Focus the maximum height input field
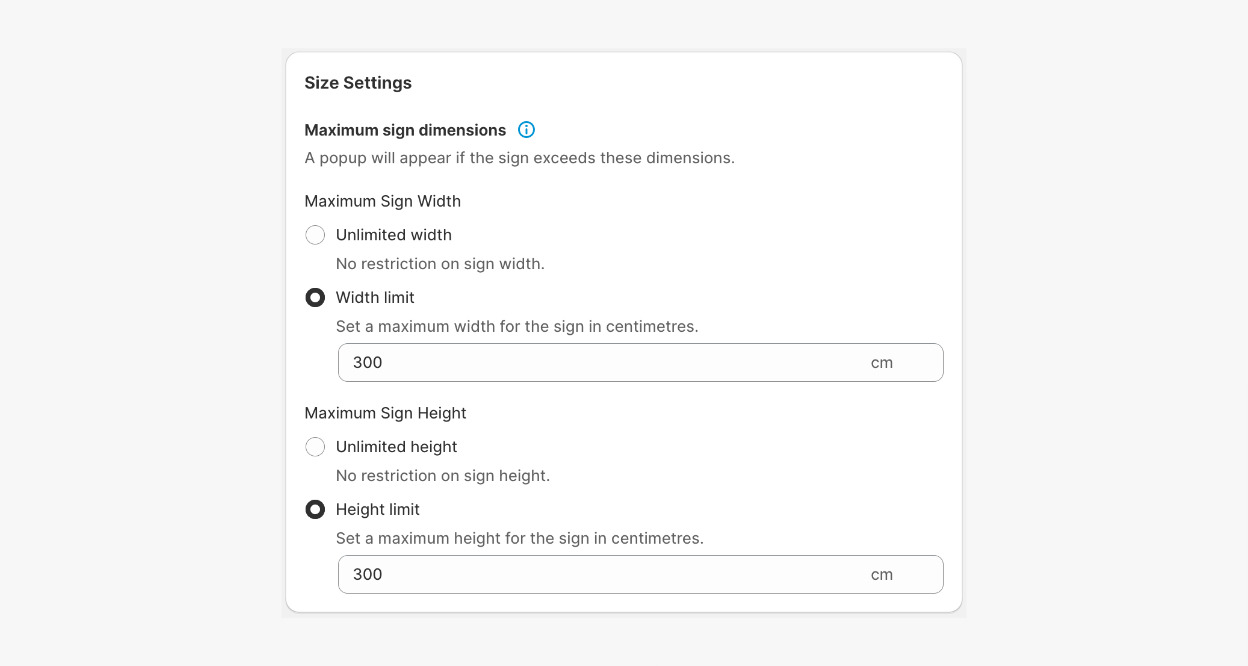Screen dimensions: 1248x666 point(600,574)
